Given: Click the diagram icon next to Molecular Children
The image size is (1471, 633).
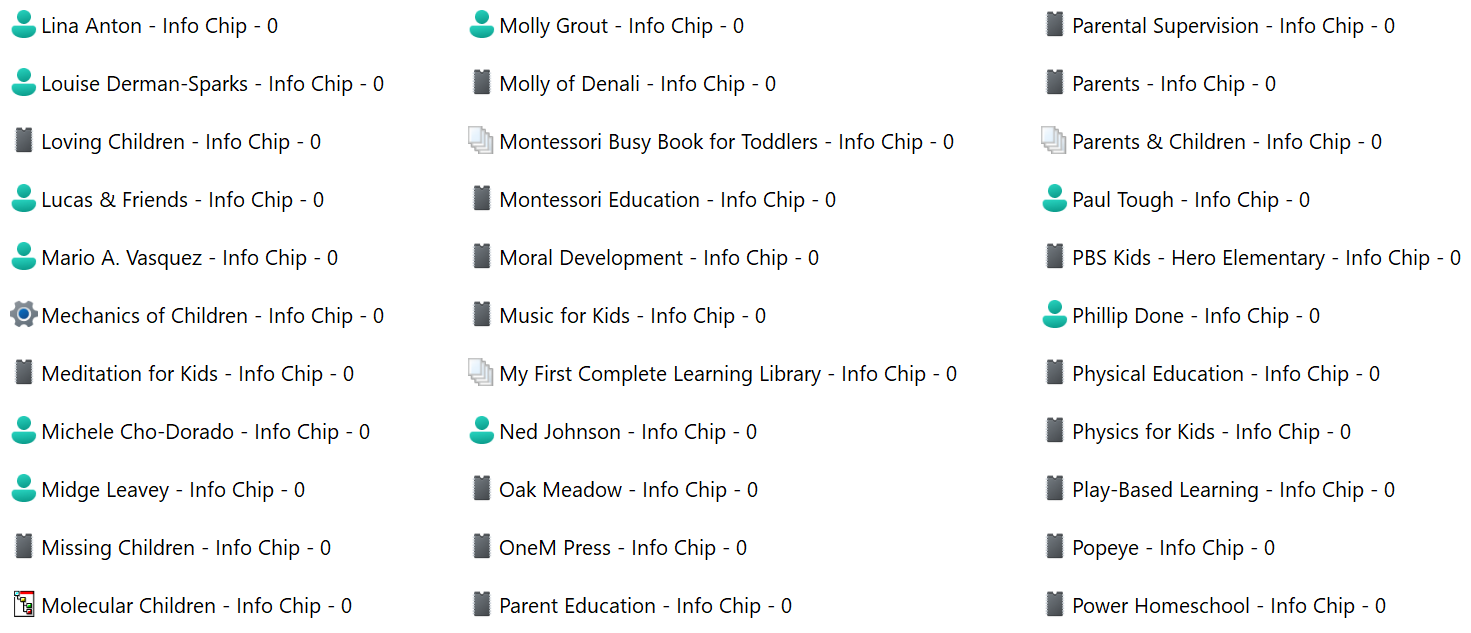Looking at the screenshot, I should click(x=24, y=606).
